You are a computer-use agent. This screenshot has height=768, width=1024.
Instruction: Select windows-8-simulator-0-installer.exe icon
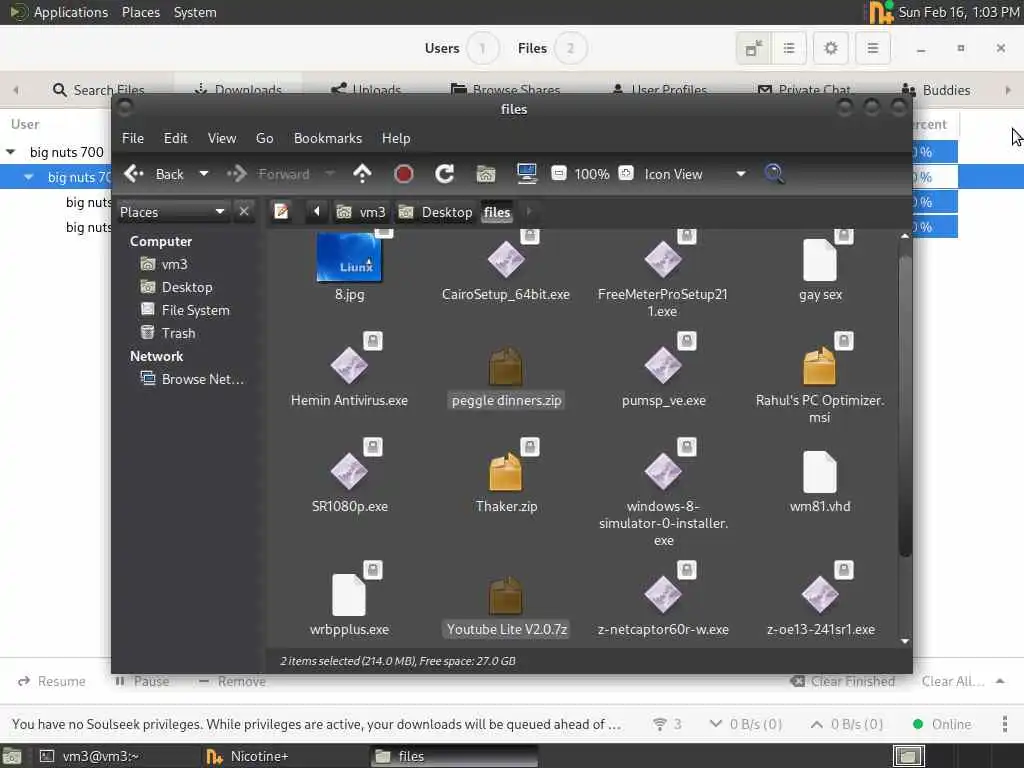tap(663, 472)
